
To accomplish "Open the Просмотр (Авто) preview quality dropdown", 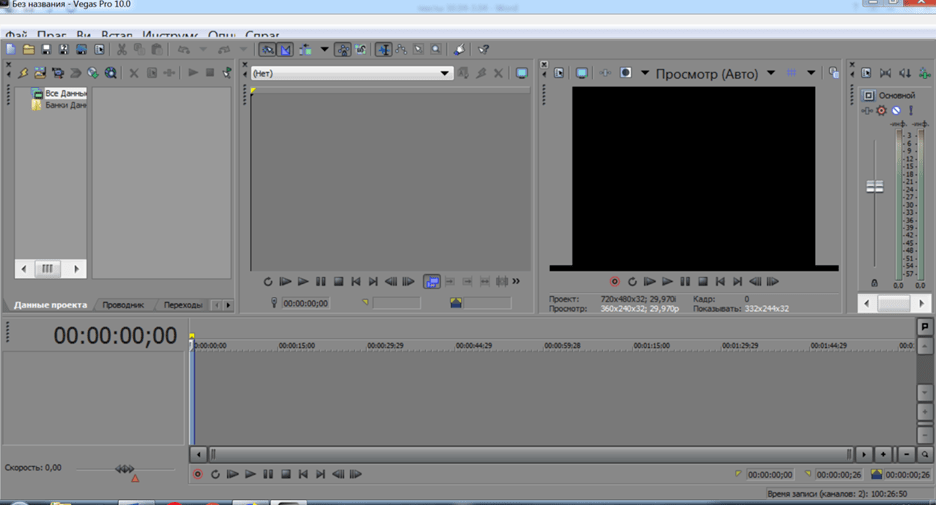I will click(770, 73).
